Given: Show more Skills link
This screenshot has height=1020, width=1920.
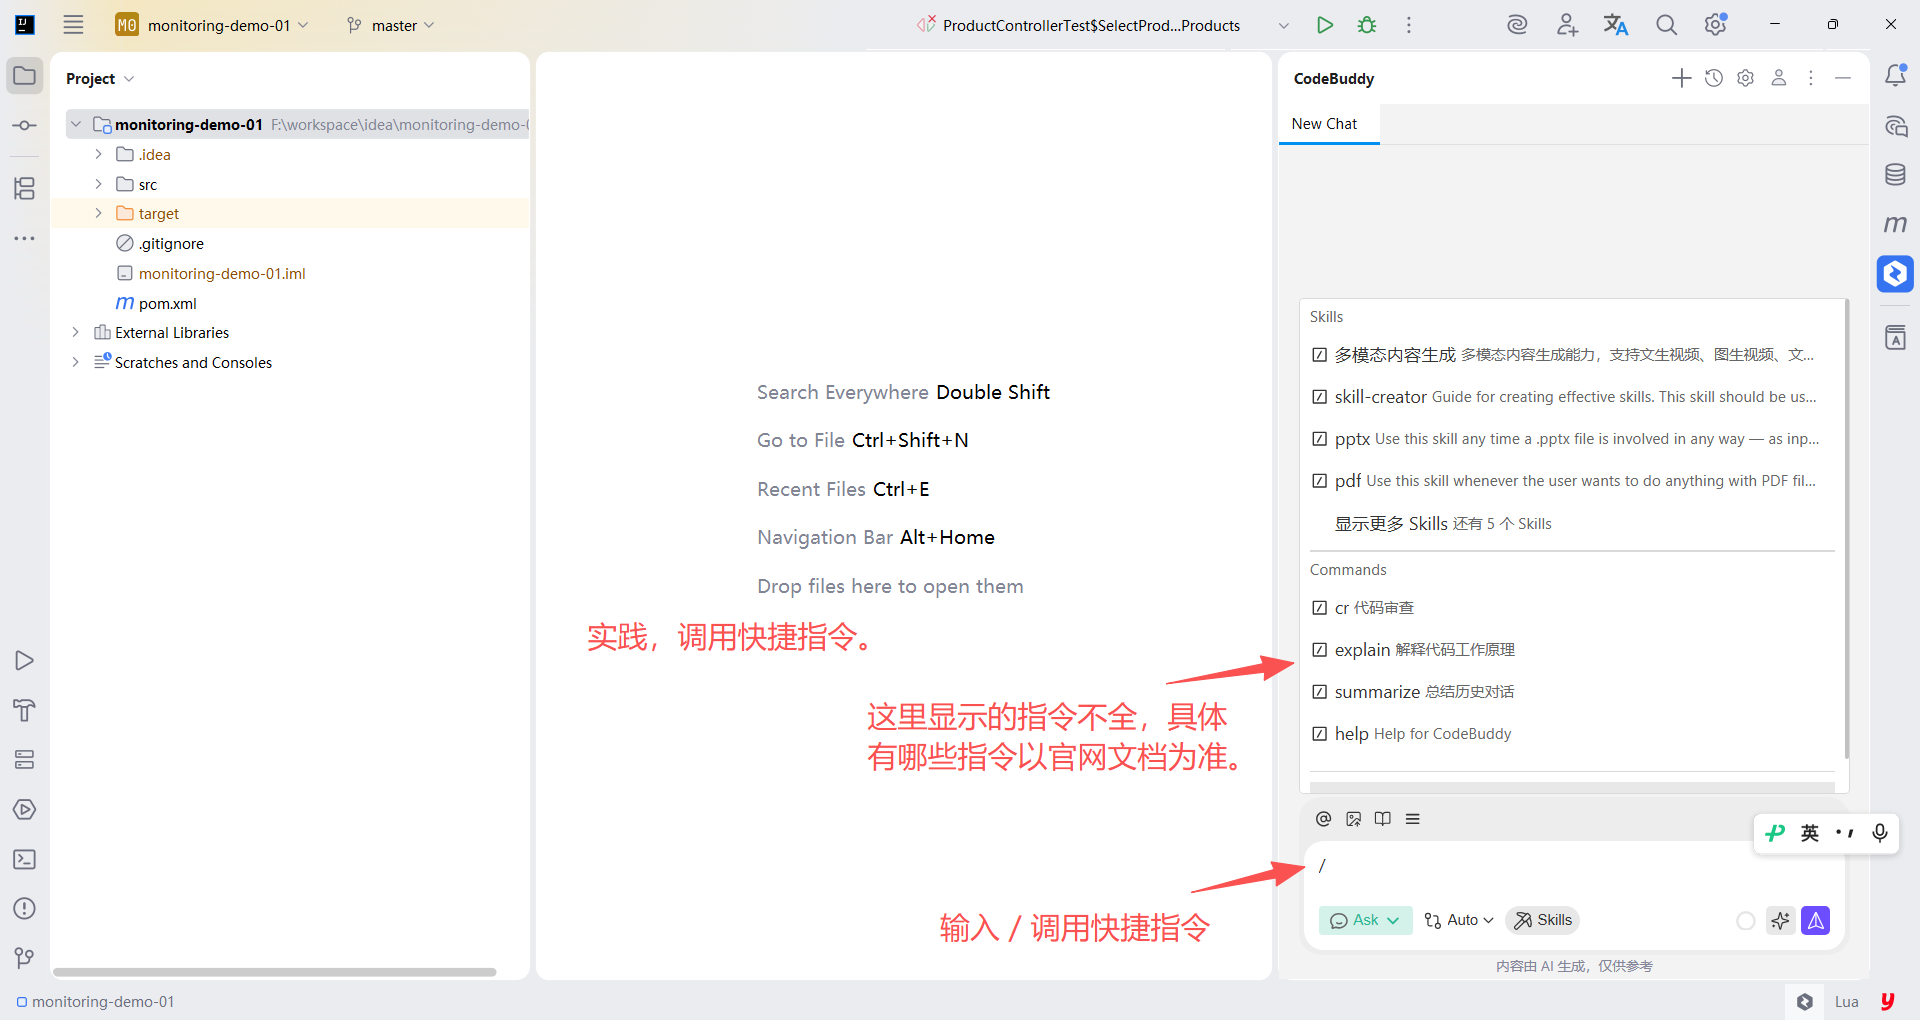Looking at the screenshot, I should coord(1443,524).
